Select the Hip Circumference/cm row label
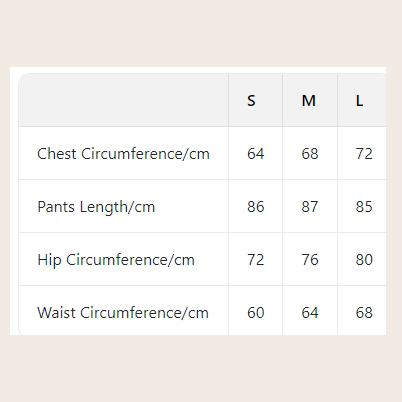The height and width of the screenshot is (402, 402). 116,260
